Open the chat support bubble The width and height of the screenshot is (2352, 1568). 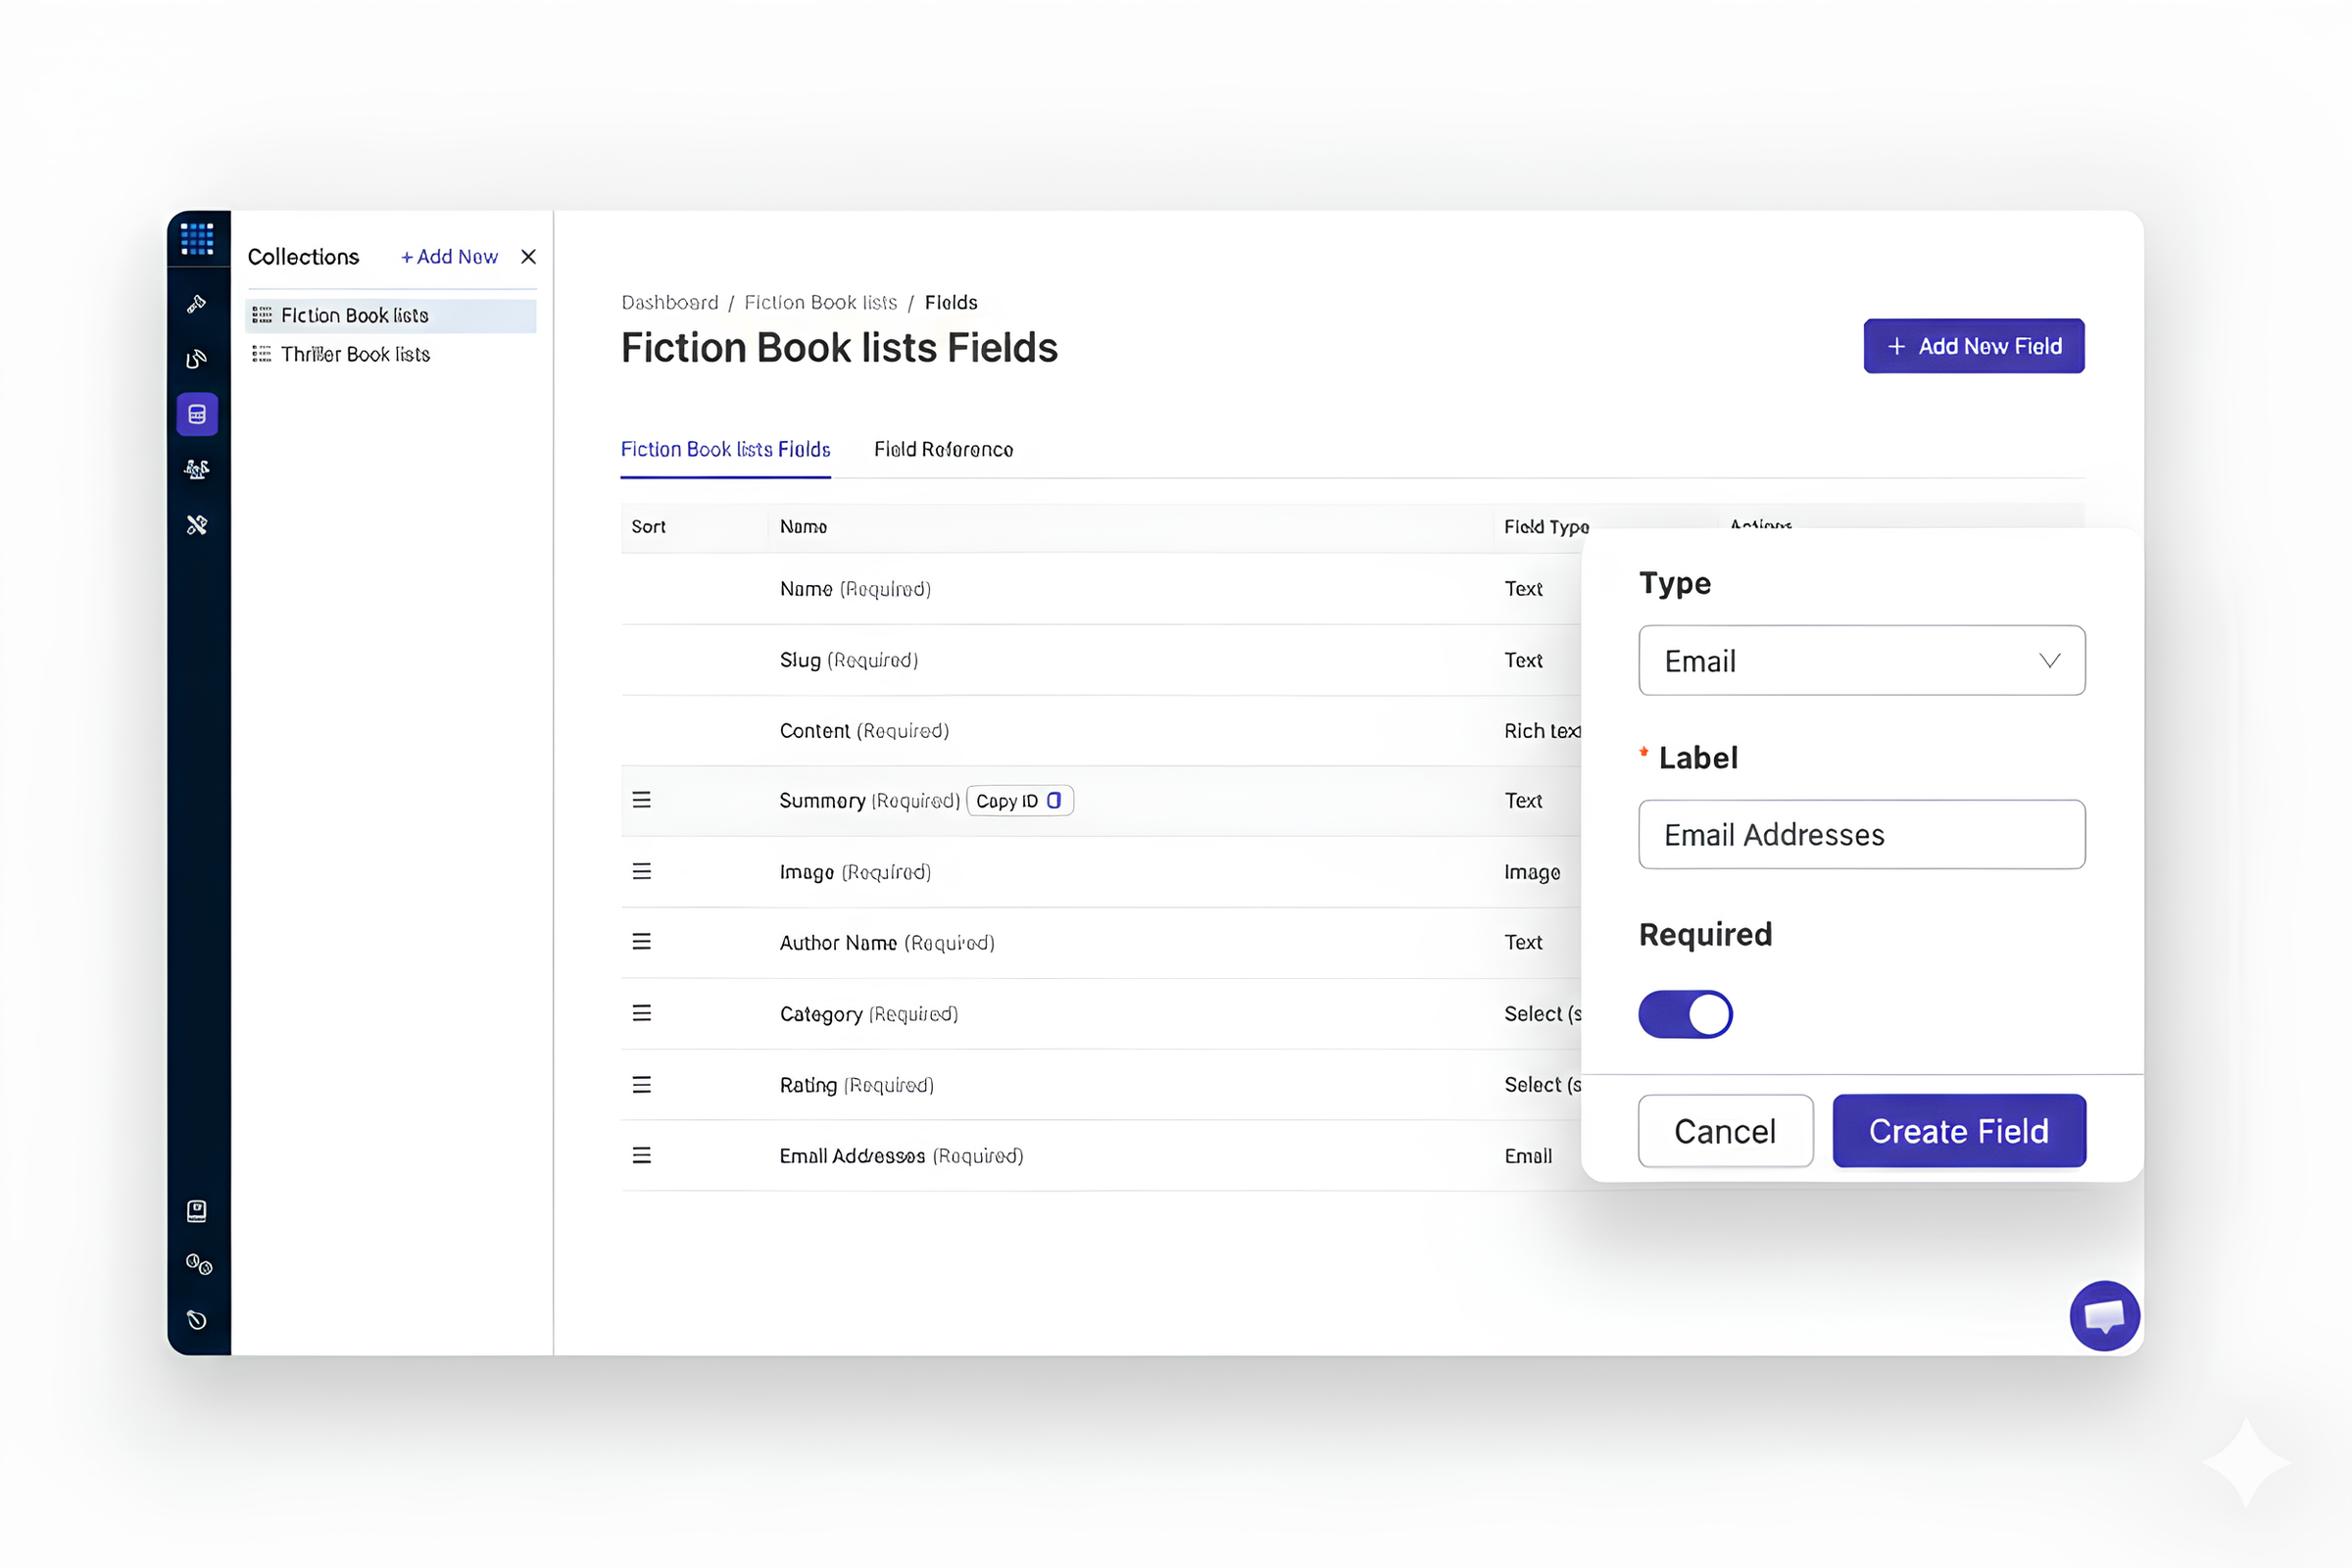[x=2104, y=1316]
